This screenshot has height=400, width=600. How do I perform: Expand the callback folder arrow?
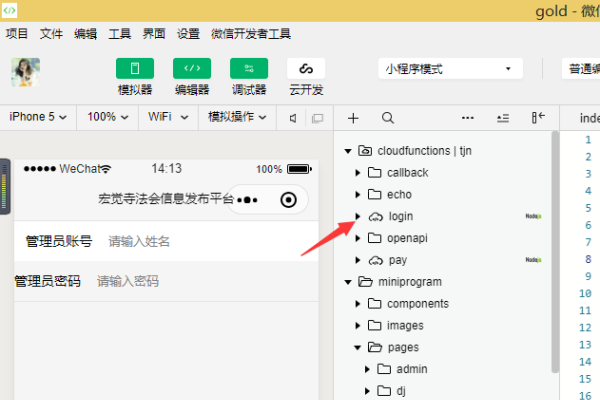[358, 173]
